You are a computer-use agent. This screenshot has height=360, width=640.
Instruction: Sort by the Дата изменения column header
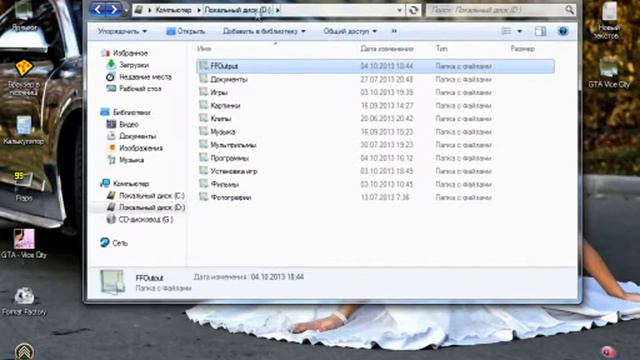(387, 49)
